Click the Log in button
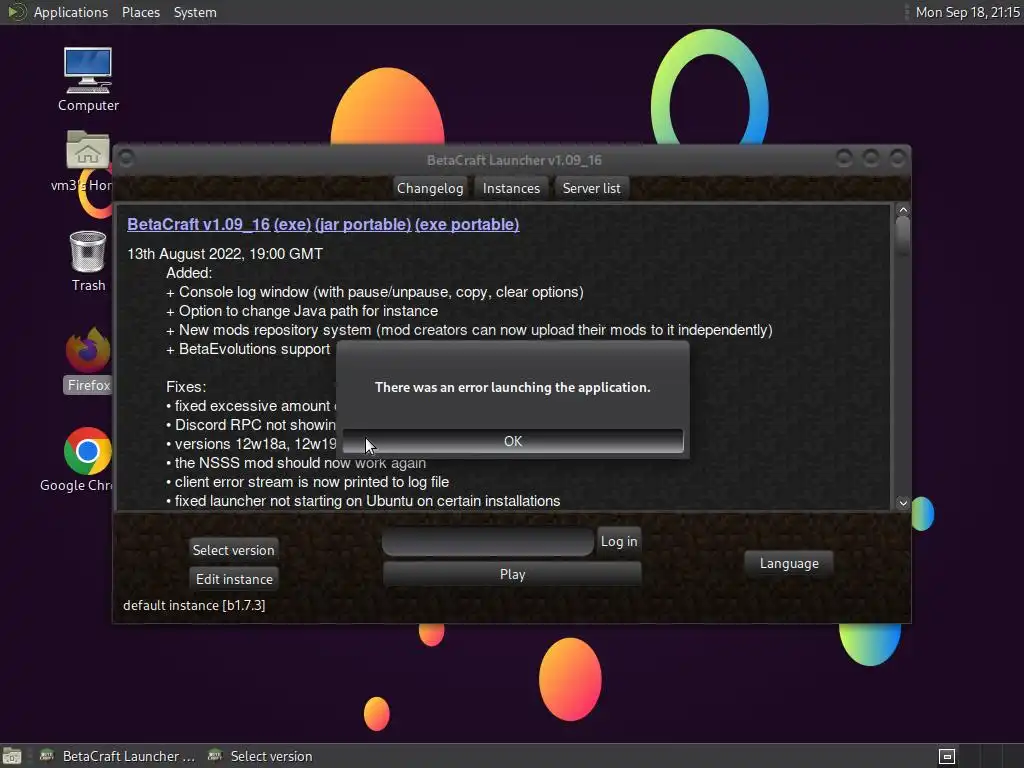 click(618, 541)
